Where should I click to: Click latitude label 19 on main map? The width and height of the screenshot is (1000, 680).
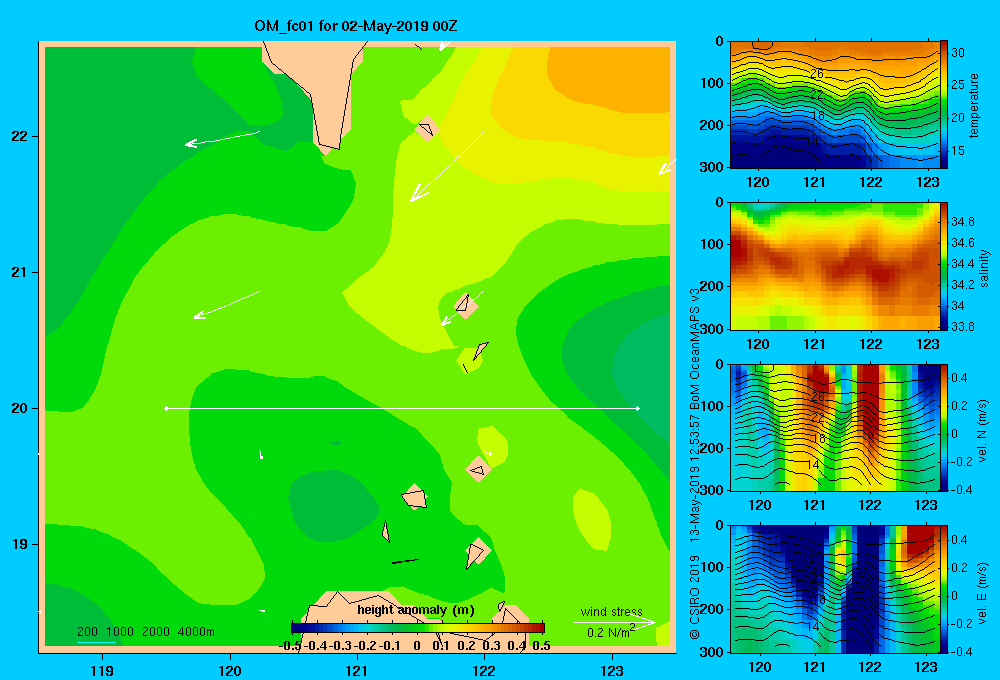20,544
